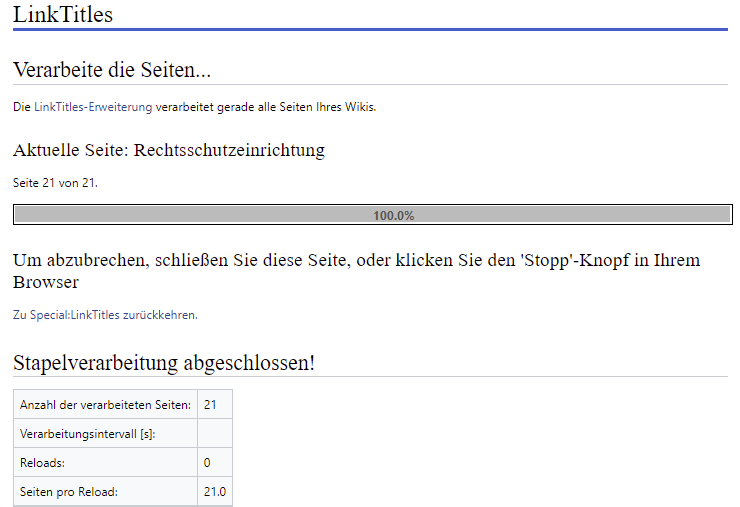740x507 pixels.
Task: Click 'Zu Special:LinkTitles zurückkehren' link
Action: coord(105,315)
